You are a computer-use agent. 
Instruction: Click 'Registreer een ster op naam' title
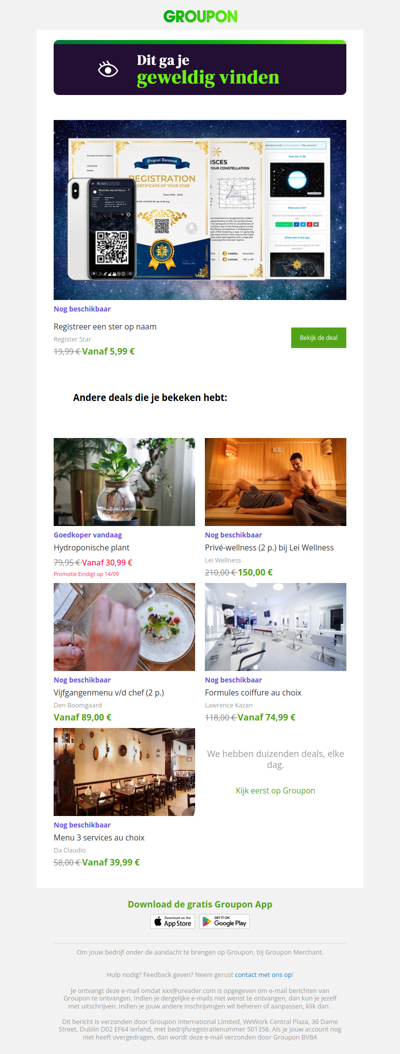[x=105, y=327]
